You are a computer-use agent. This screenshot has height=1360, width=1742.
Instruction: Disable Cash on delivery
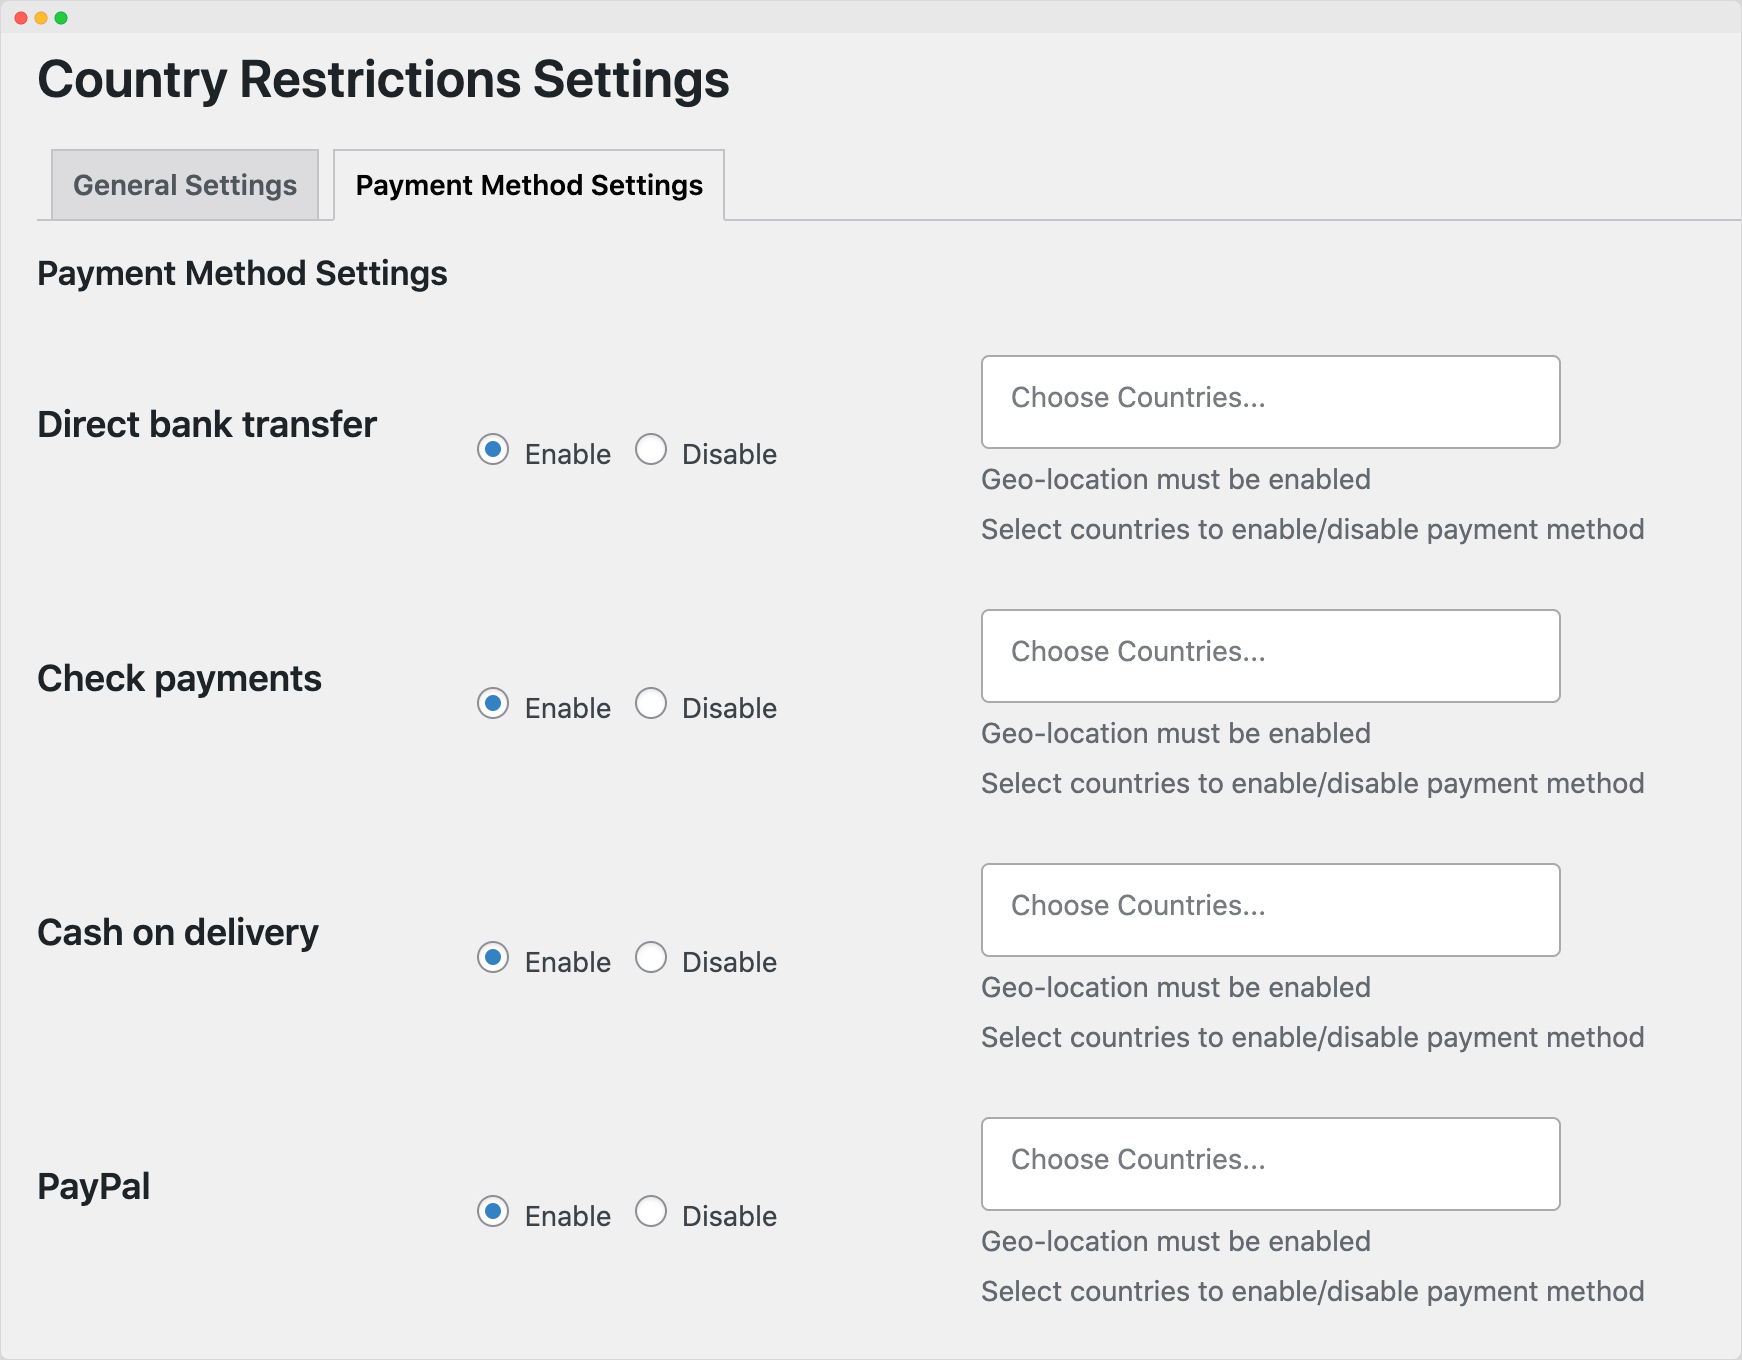(652, 958)
